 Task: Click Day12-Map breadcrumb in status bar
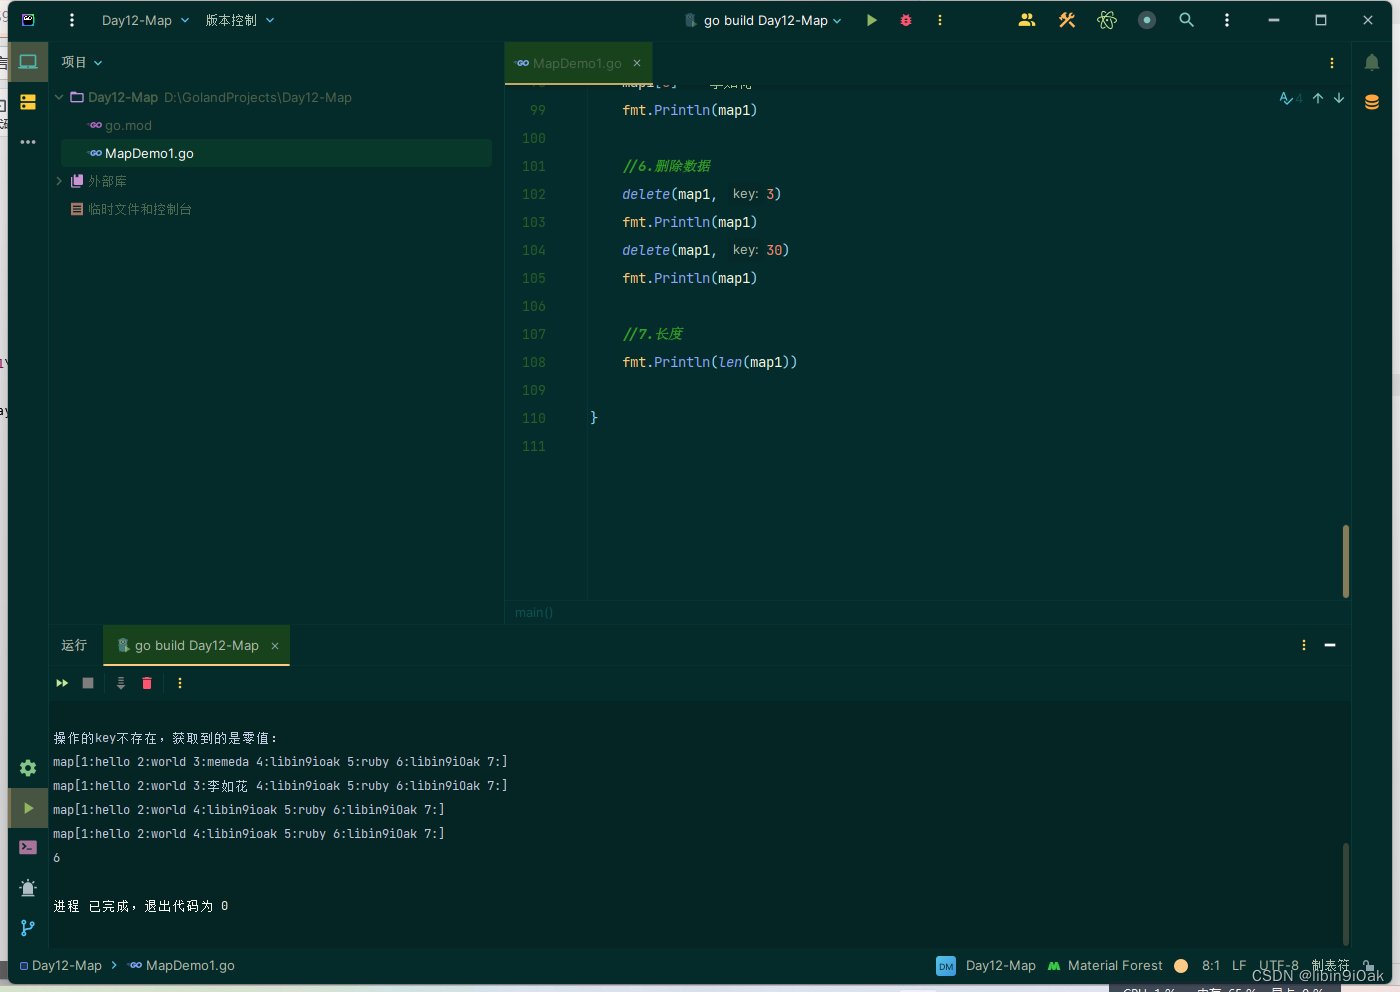tap(61, 965)
